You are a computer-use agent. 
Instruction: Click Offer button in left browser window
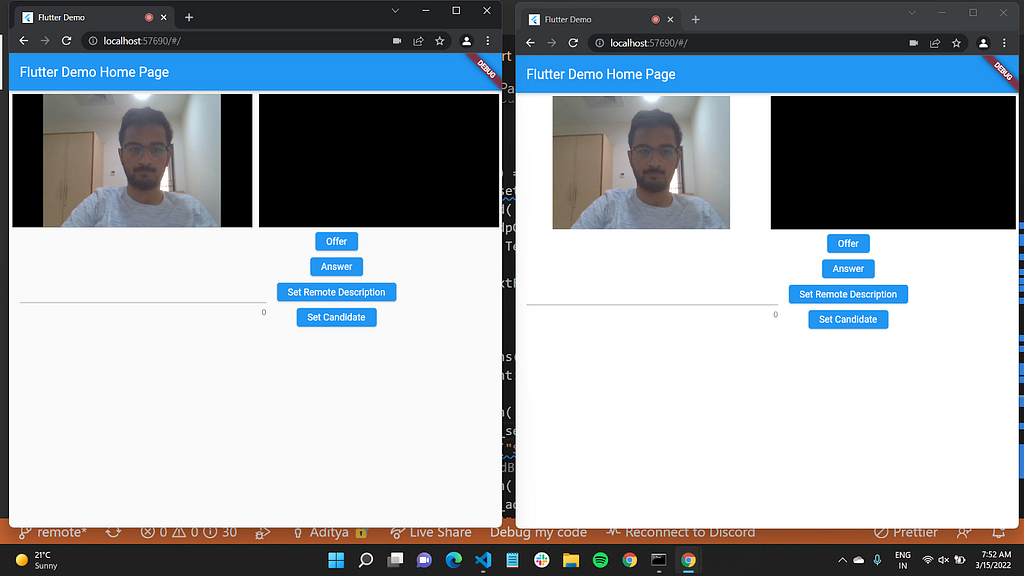(x=336, y=242)
